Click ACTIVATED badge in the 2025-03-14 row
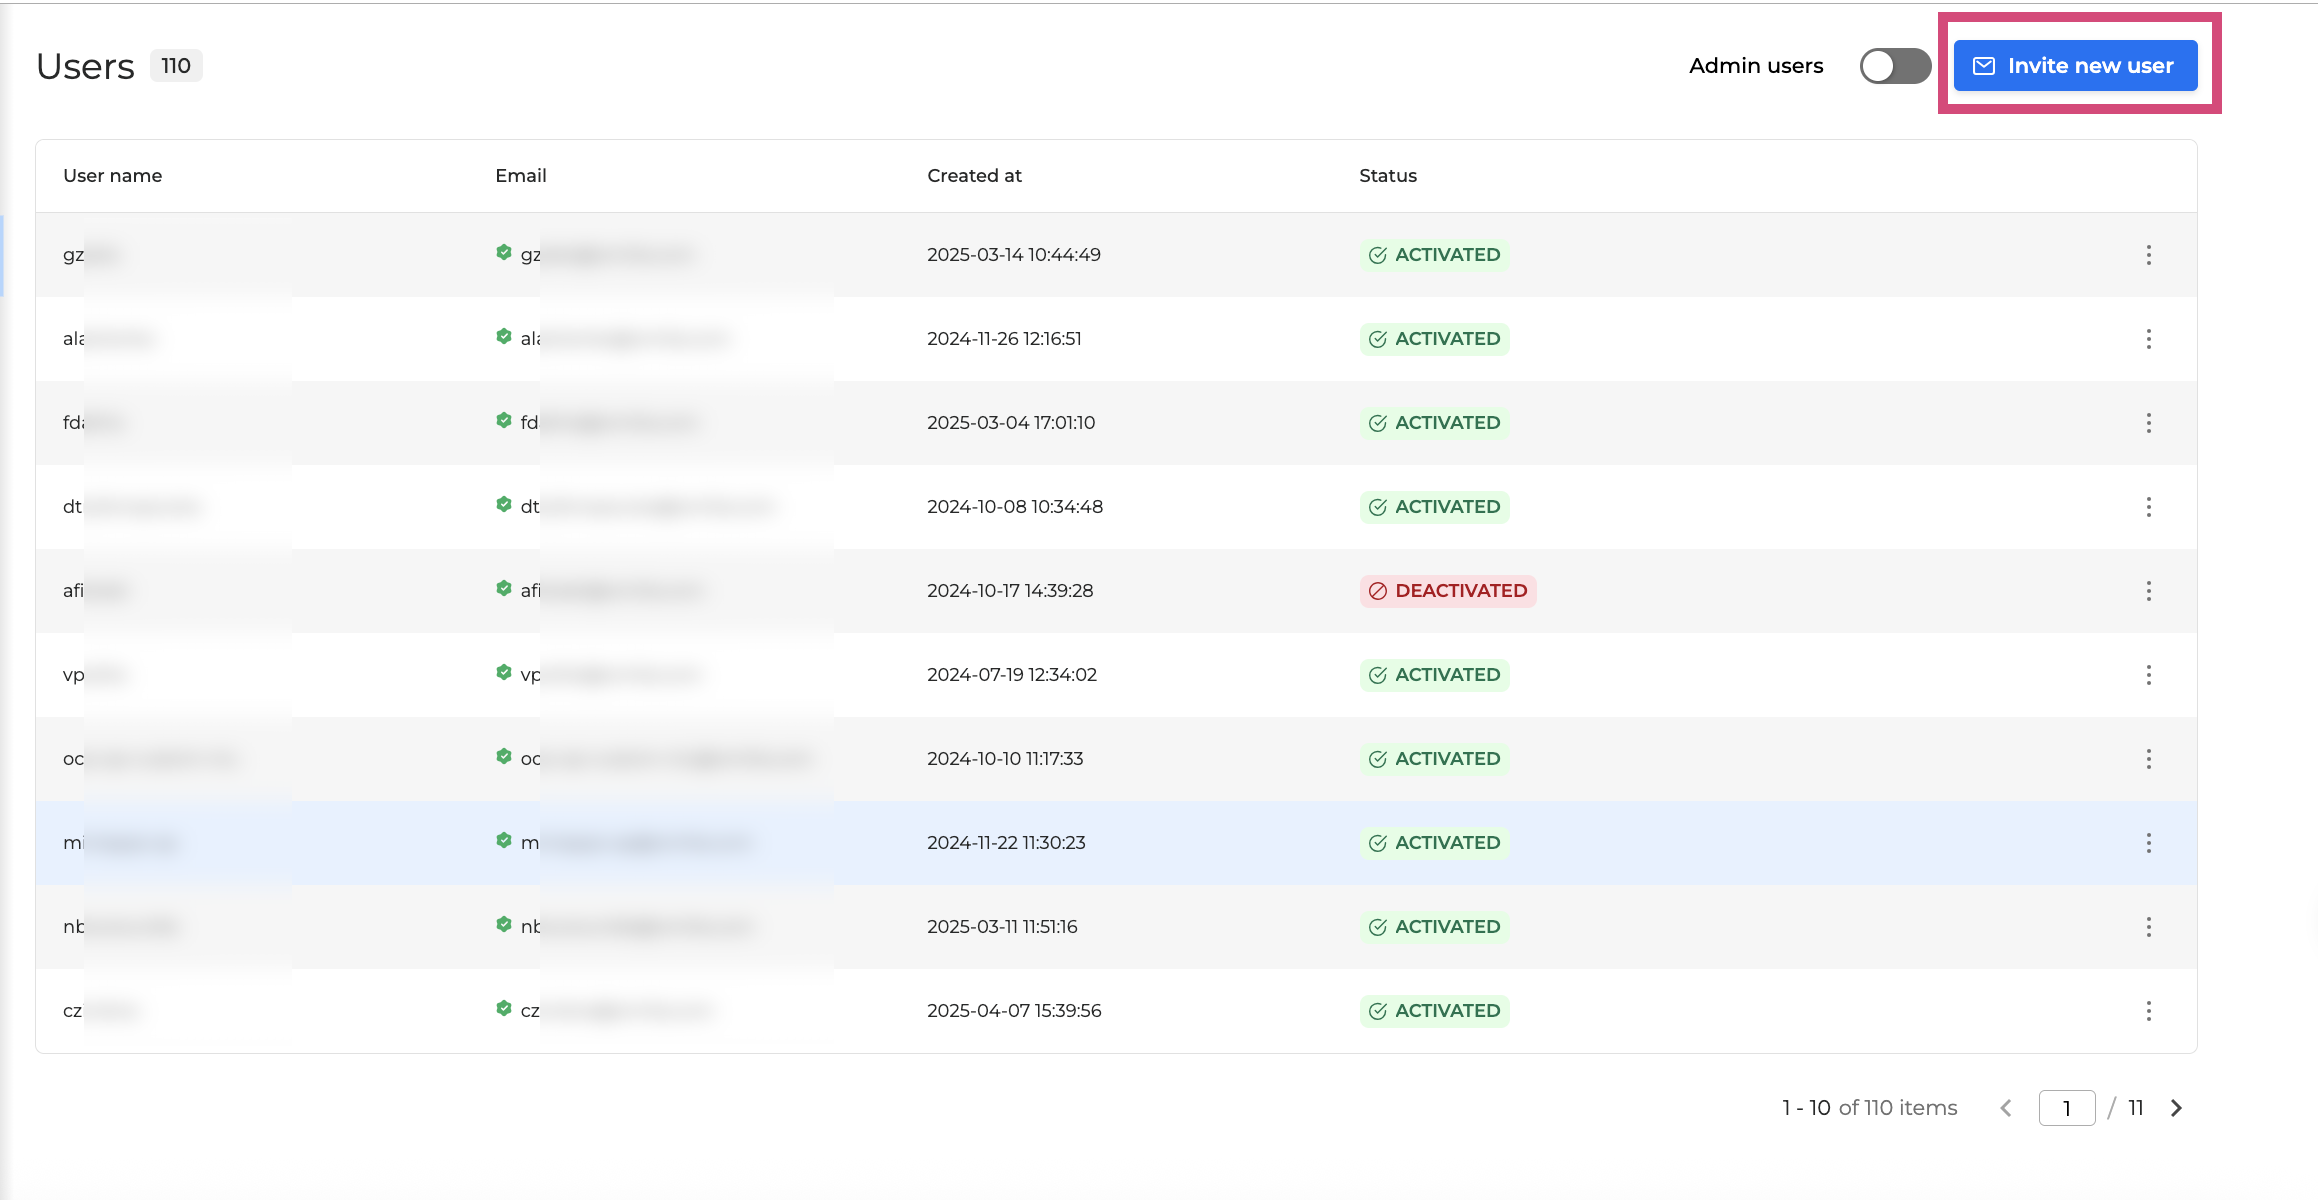Viewport: 2318px width, 1200px height. [x=1434, y=255]
